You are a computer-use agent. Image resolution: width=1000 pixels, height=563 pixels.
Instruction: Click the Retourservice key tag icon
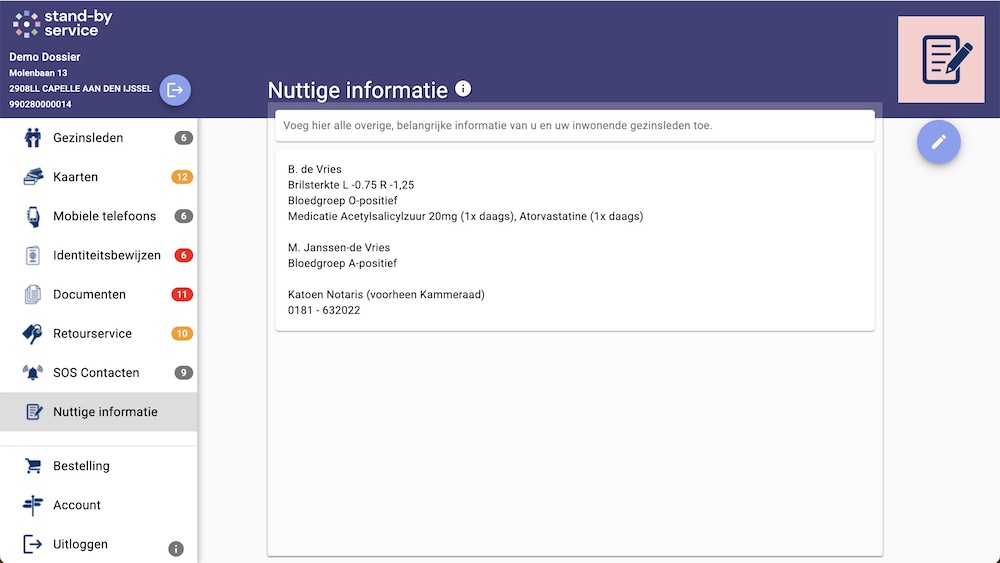33,333
